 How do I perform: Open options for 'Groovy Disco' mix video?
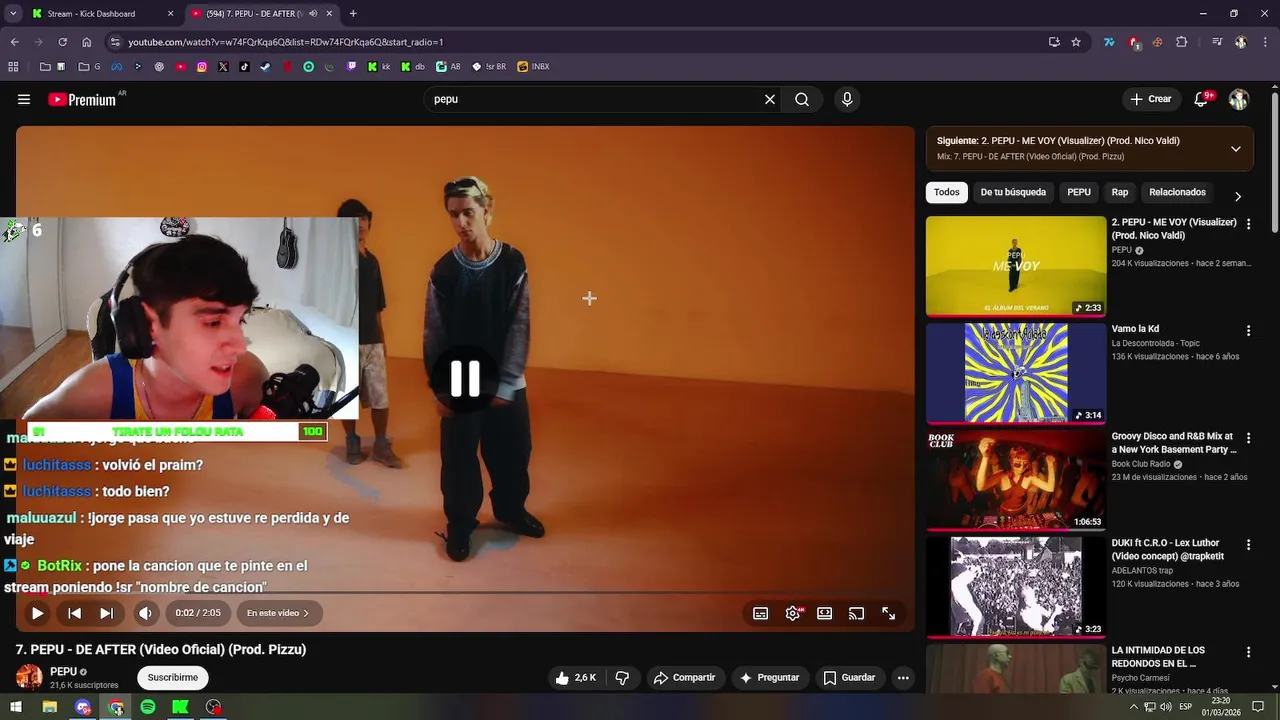point(1248,438)
